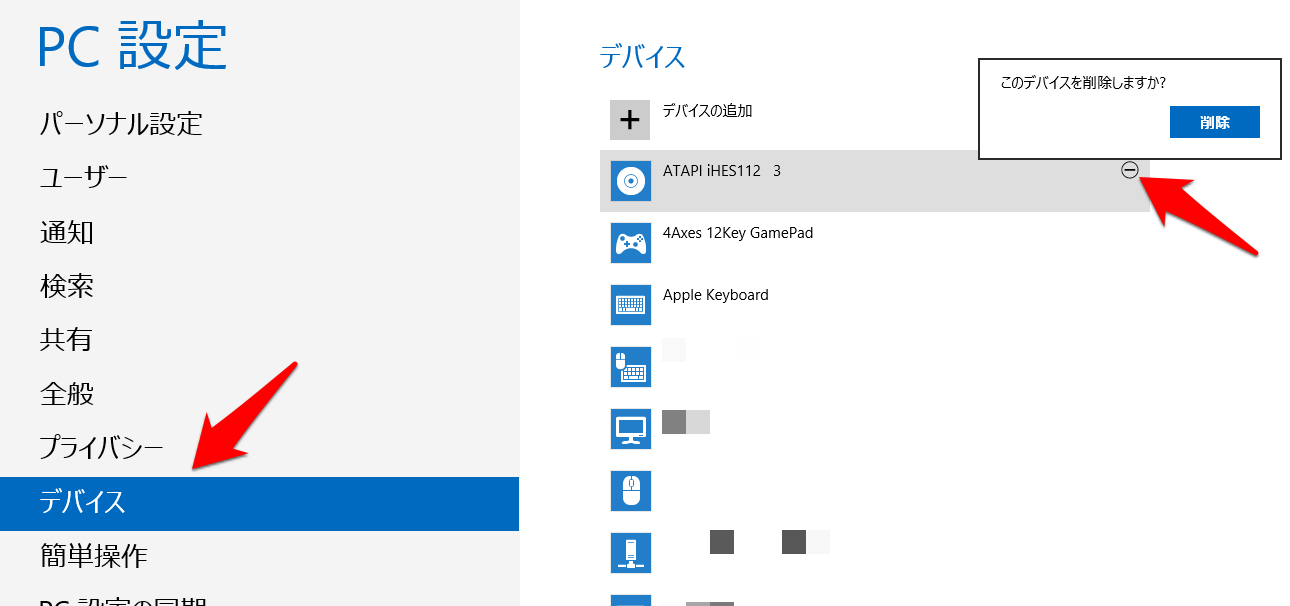Select the ATAPI iHES112 device name
Screen dimensions: 1290x606
722,171
